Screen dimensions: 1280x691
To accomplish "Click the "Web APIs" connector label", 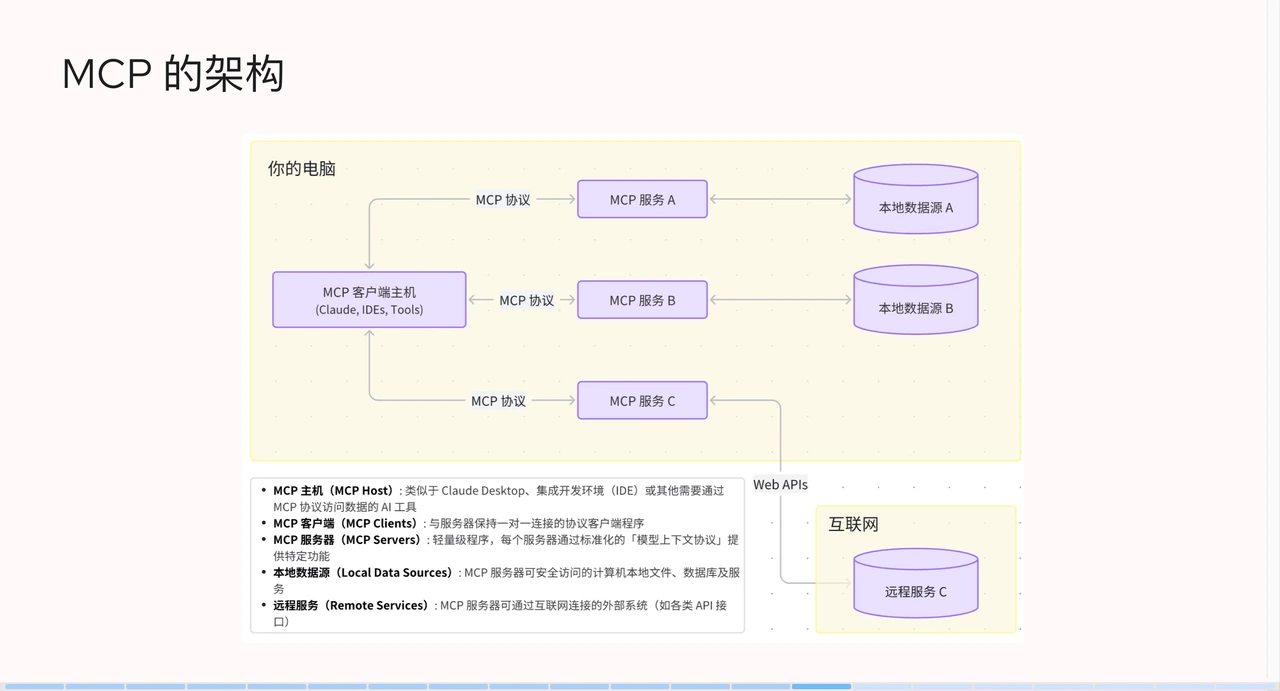I will 781,484.
